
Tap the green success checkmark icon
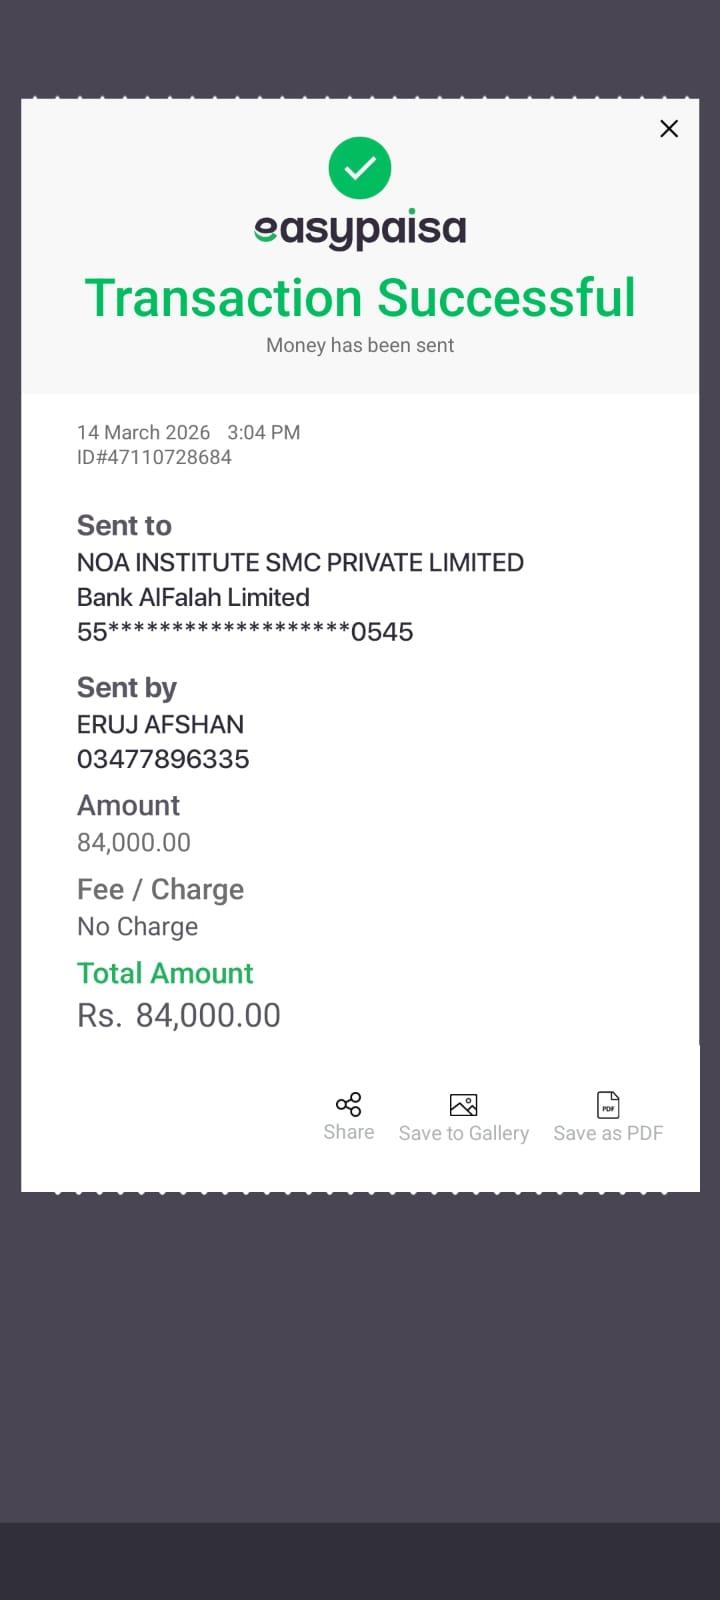[x=360, y=168]
